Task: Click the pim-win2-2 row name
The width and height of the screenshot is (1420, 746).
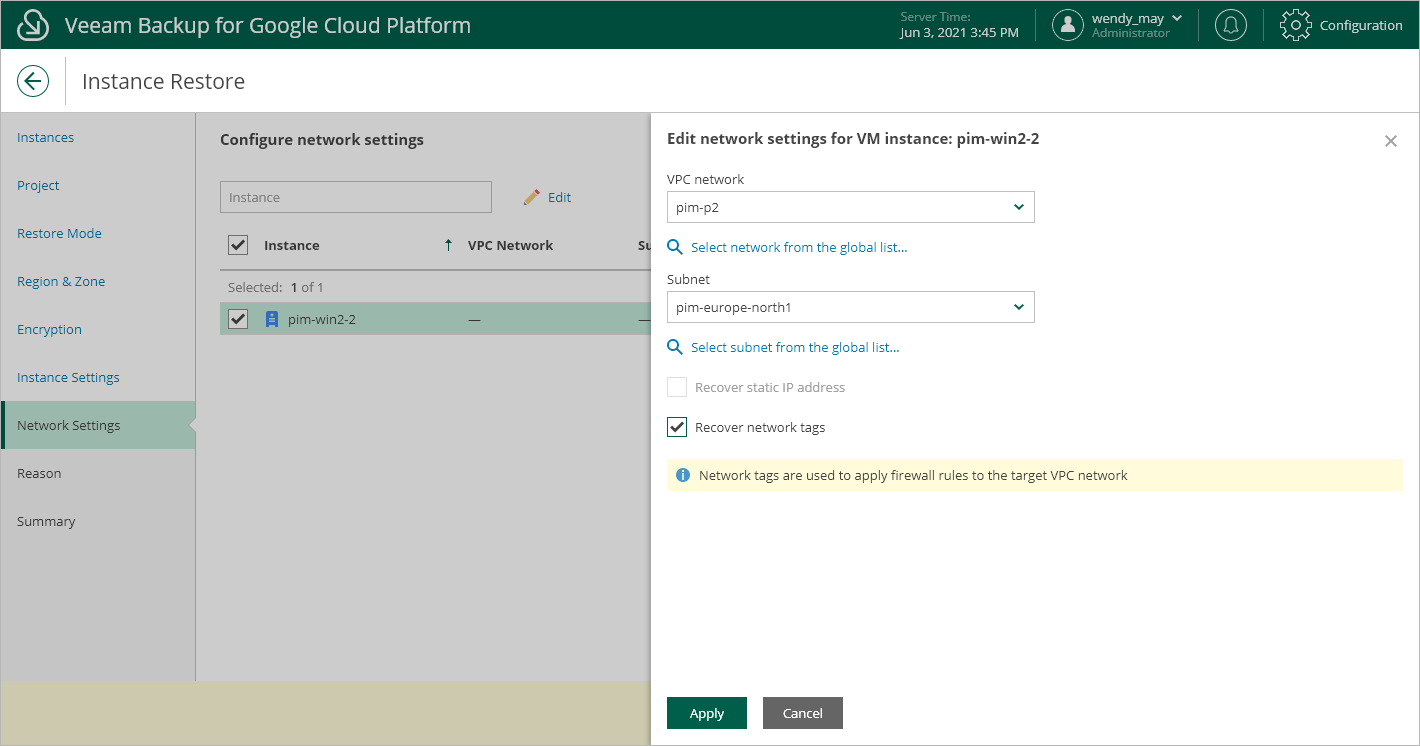Action: (x=322, y=319)
